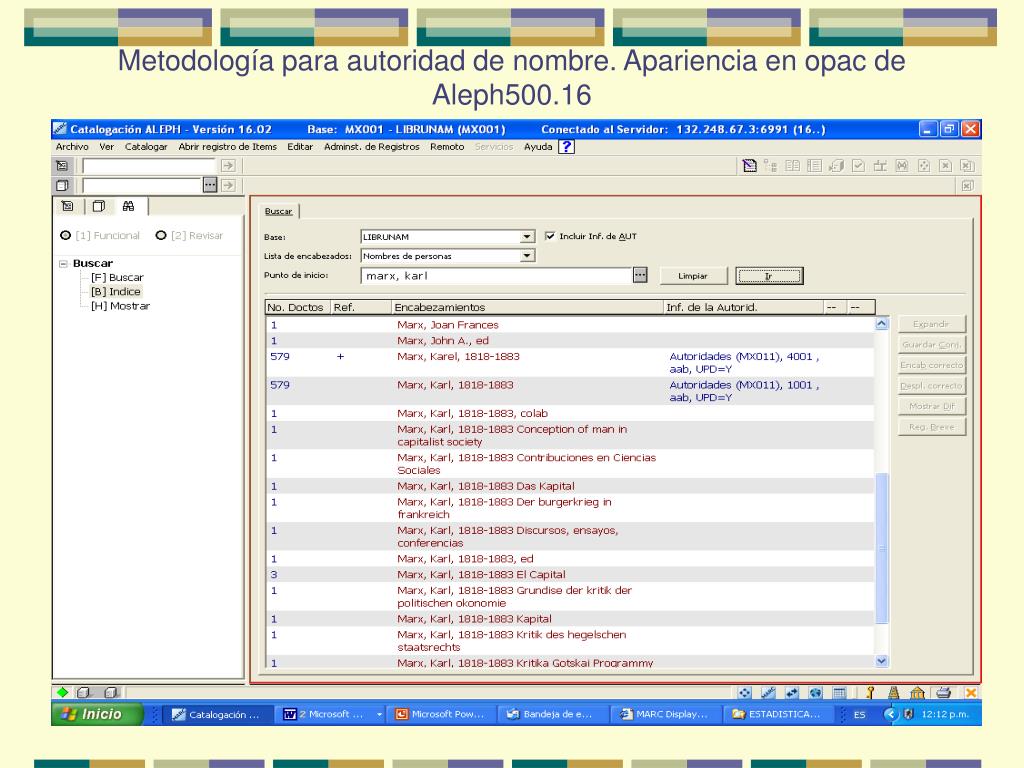
Task: Click the globe icon in status bar
Action: pyautogui.click(x=816, y=693)
